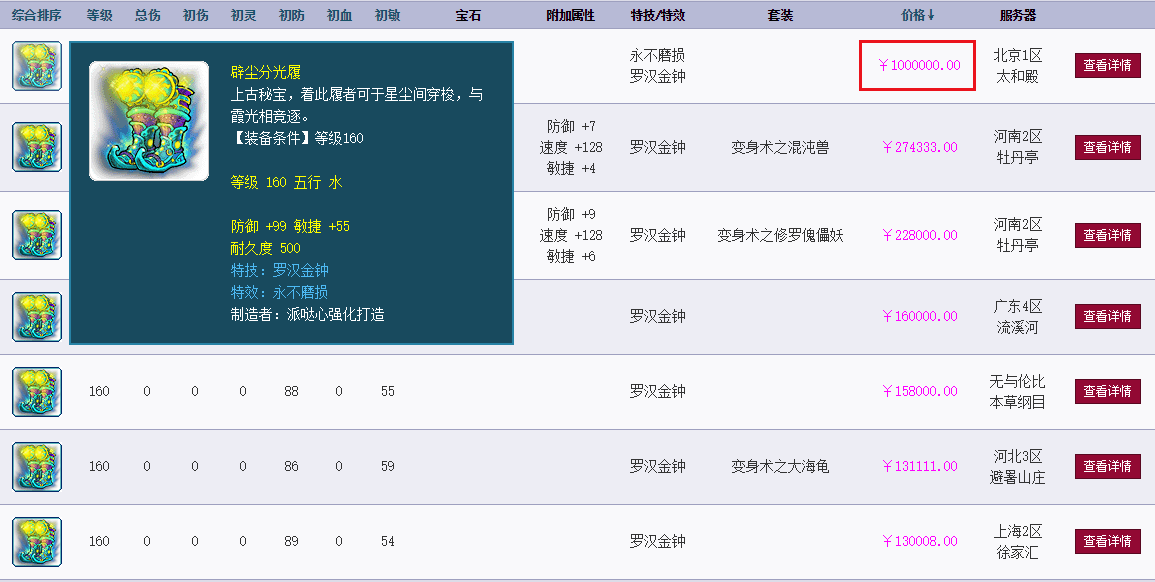Click set name 变身术之修罗傀儡妖
The height and width of the screenshot is (582, 1155).
pos(780,235)
